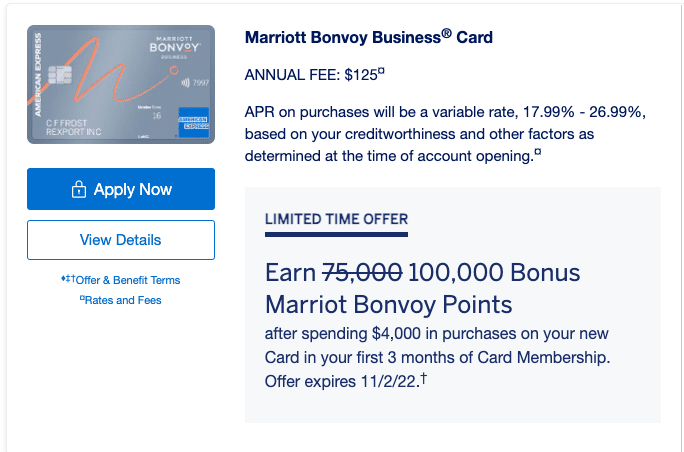Click the lock icon in Apply Now
Viewport: 684px width, 452px height.
coord(79,190)
